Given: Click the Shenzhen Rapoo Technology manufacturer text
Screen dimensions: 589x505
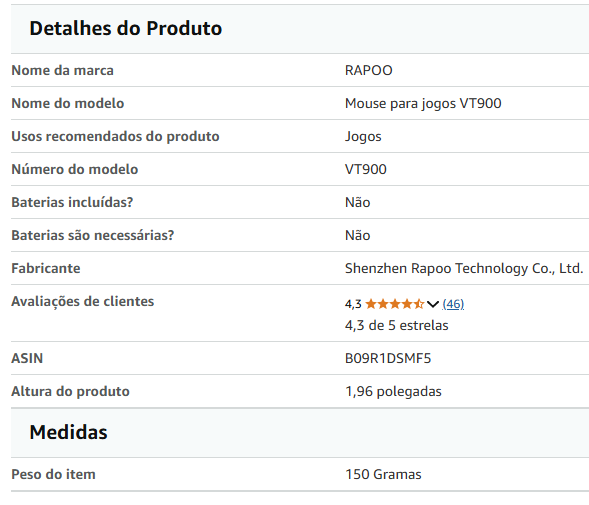Looking at the screenshot, I should (x=464, y=268).
